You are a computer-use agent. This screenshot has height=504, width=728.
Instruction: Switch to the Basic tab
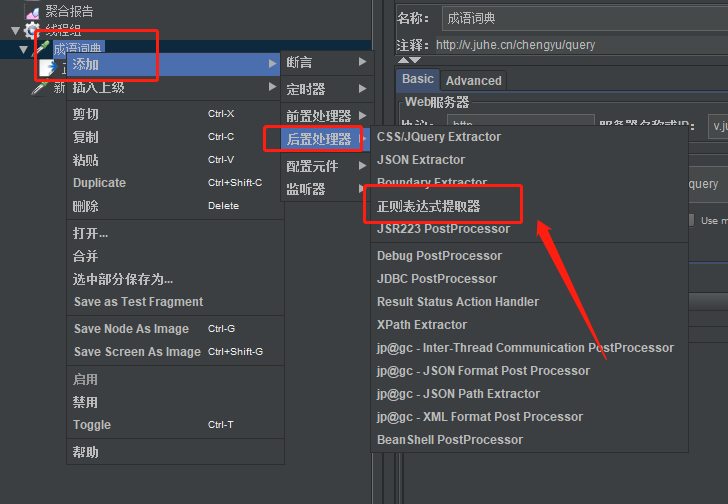click(x=417, y=79)
